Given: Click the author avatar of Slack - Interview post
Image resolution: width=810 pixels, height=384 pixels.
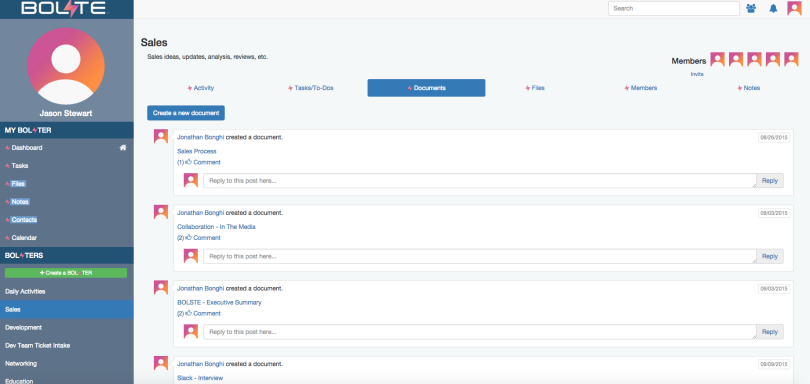Looking at the screenshot, I should coord(161,363).
